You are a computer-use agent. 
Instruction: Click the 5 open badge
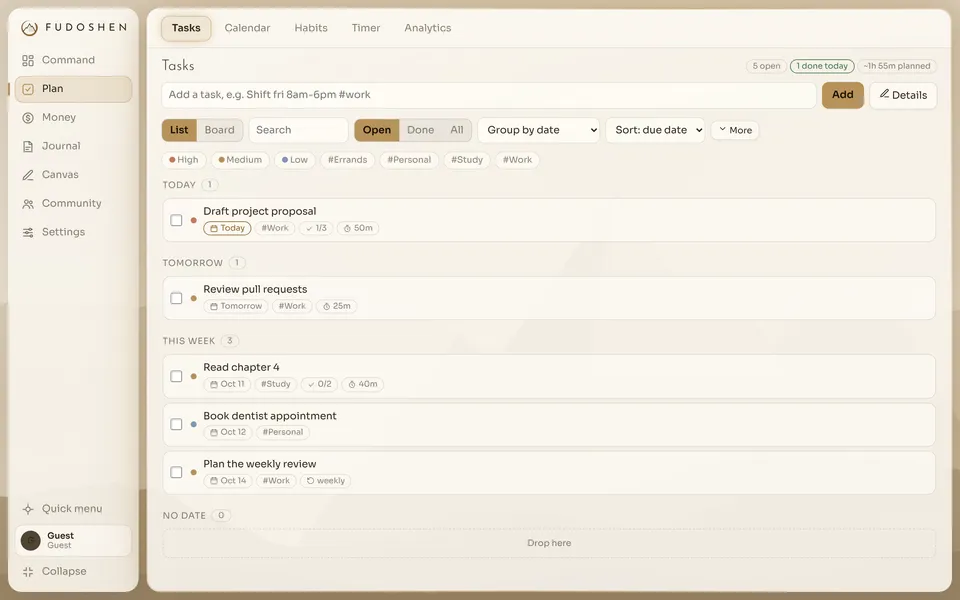767,66
